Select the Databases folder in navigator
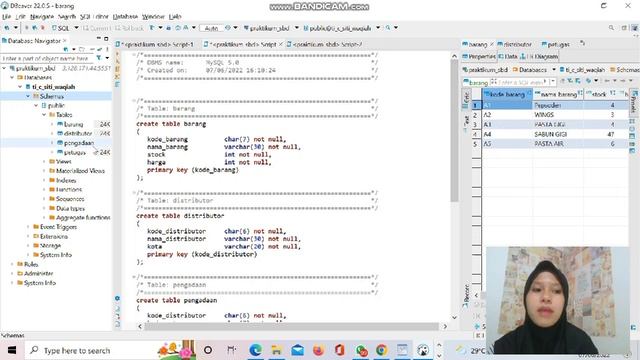640x360 pixels. click(x=38, y=77)
